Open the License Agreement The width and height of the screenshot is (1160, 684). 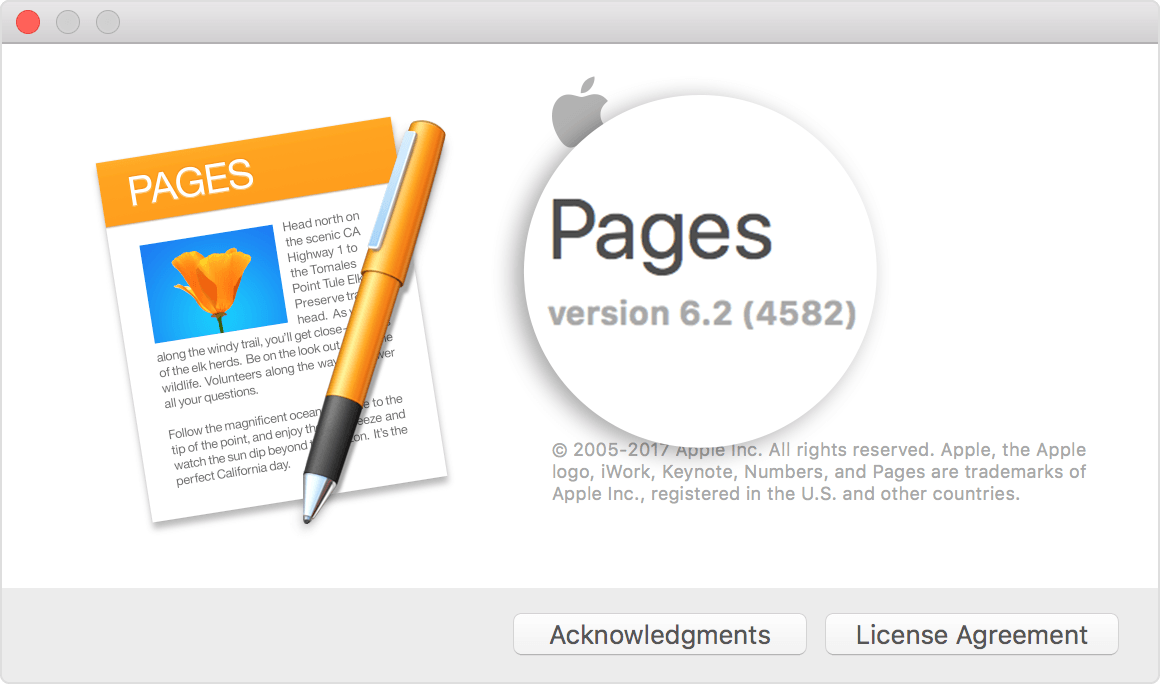[971, 634]
